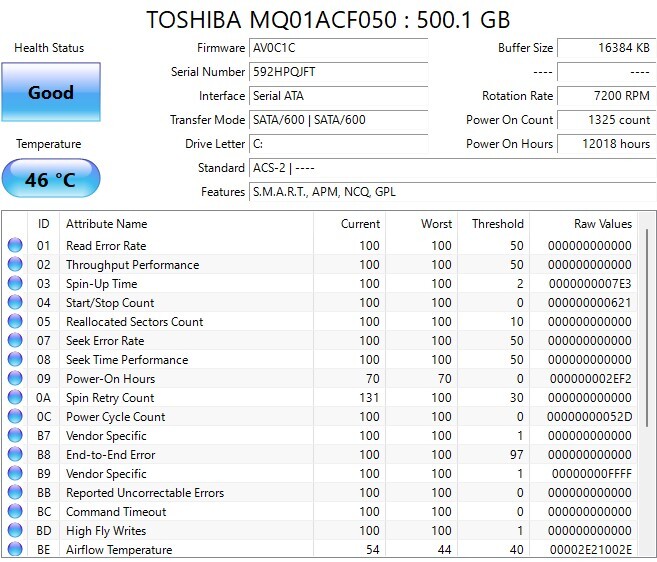Click the Attribute Name column header

186,224
